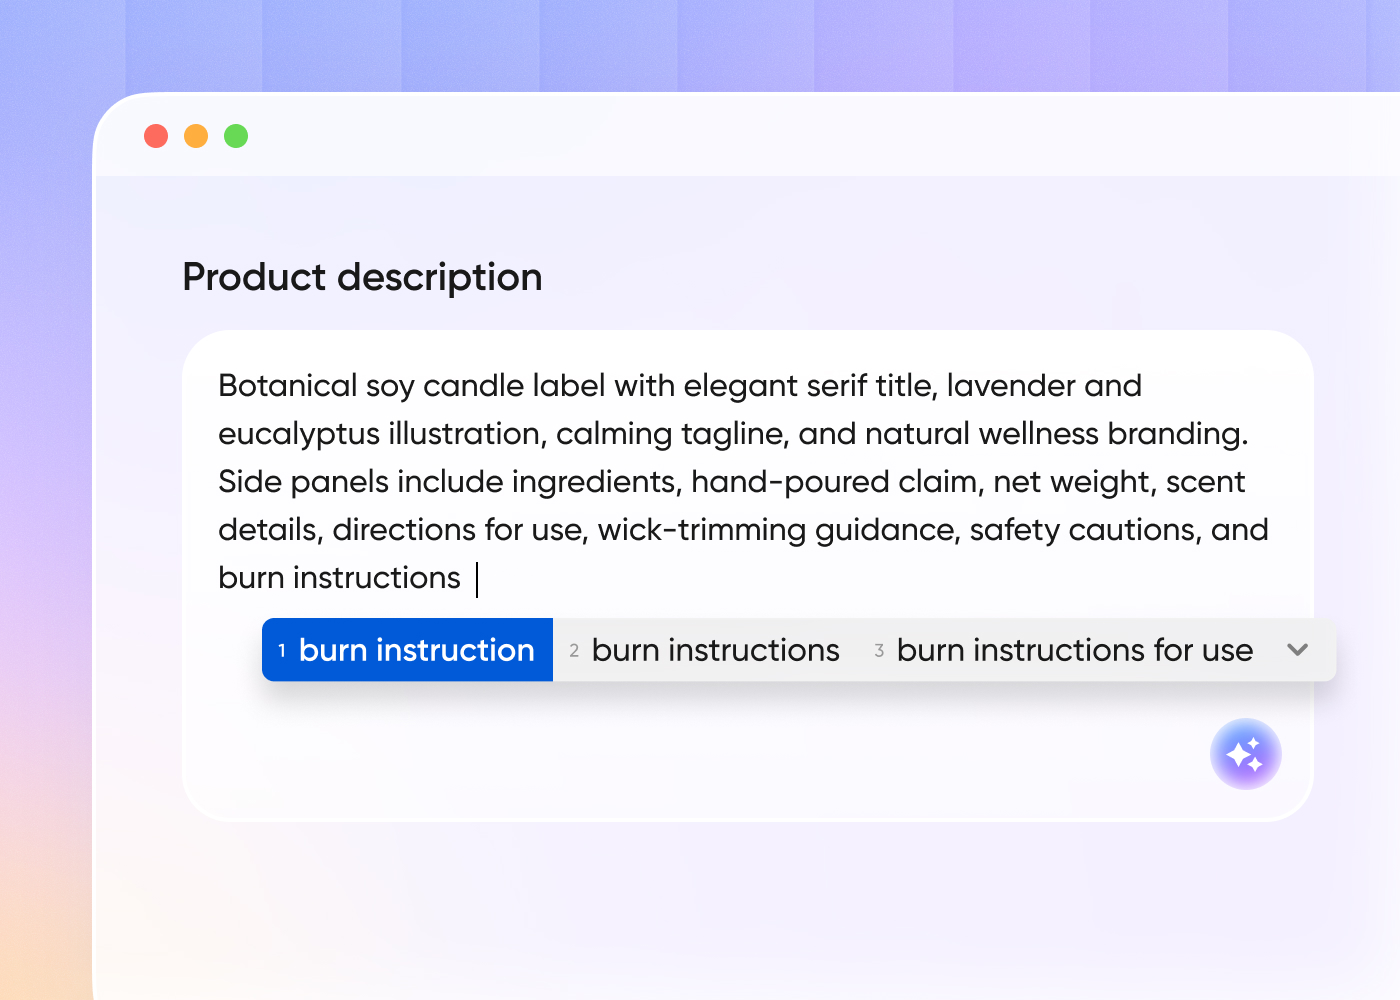The height and width of the screenshot is (1000, 1400).
Task: Choose the 'burn instructions for use' suggestion
Action: tap(1073, 650)
